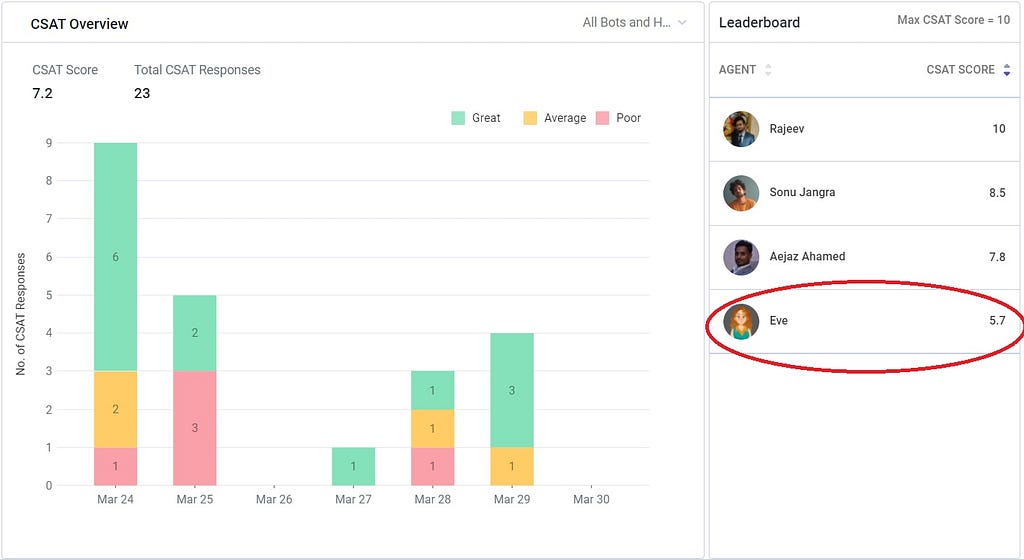Click the Mar 25 axis label
This screenshot has width=1024, height=559.
(195, 500)
